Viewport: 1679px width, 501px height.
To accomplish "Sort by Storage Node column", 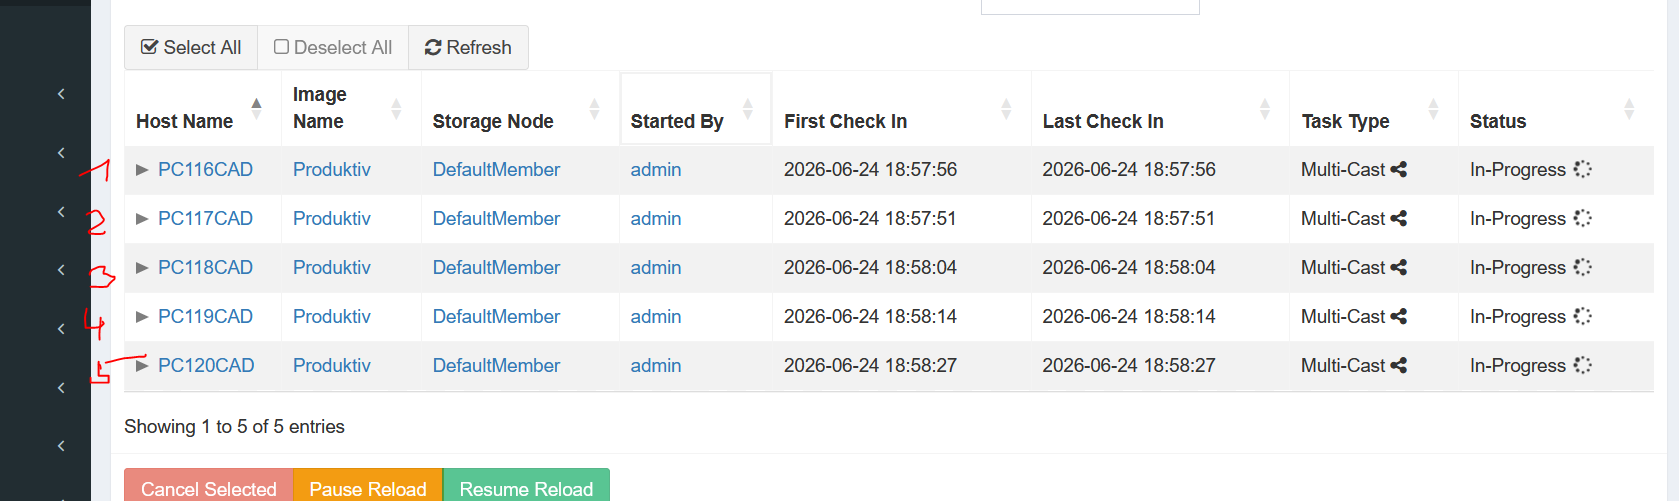I will pyautogui.click(x=520, y=108).
